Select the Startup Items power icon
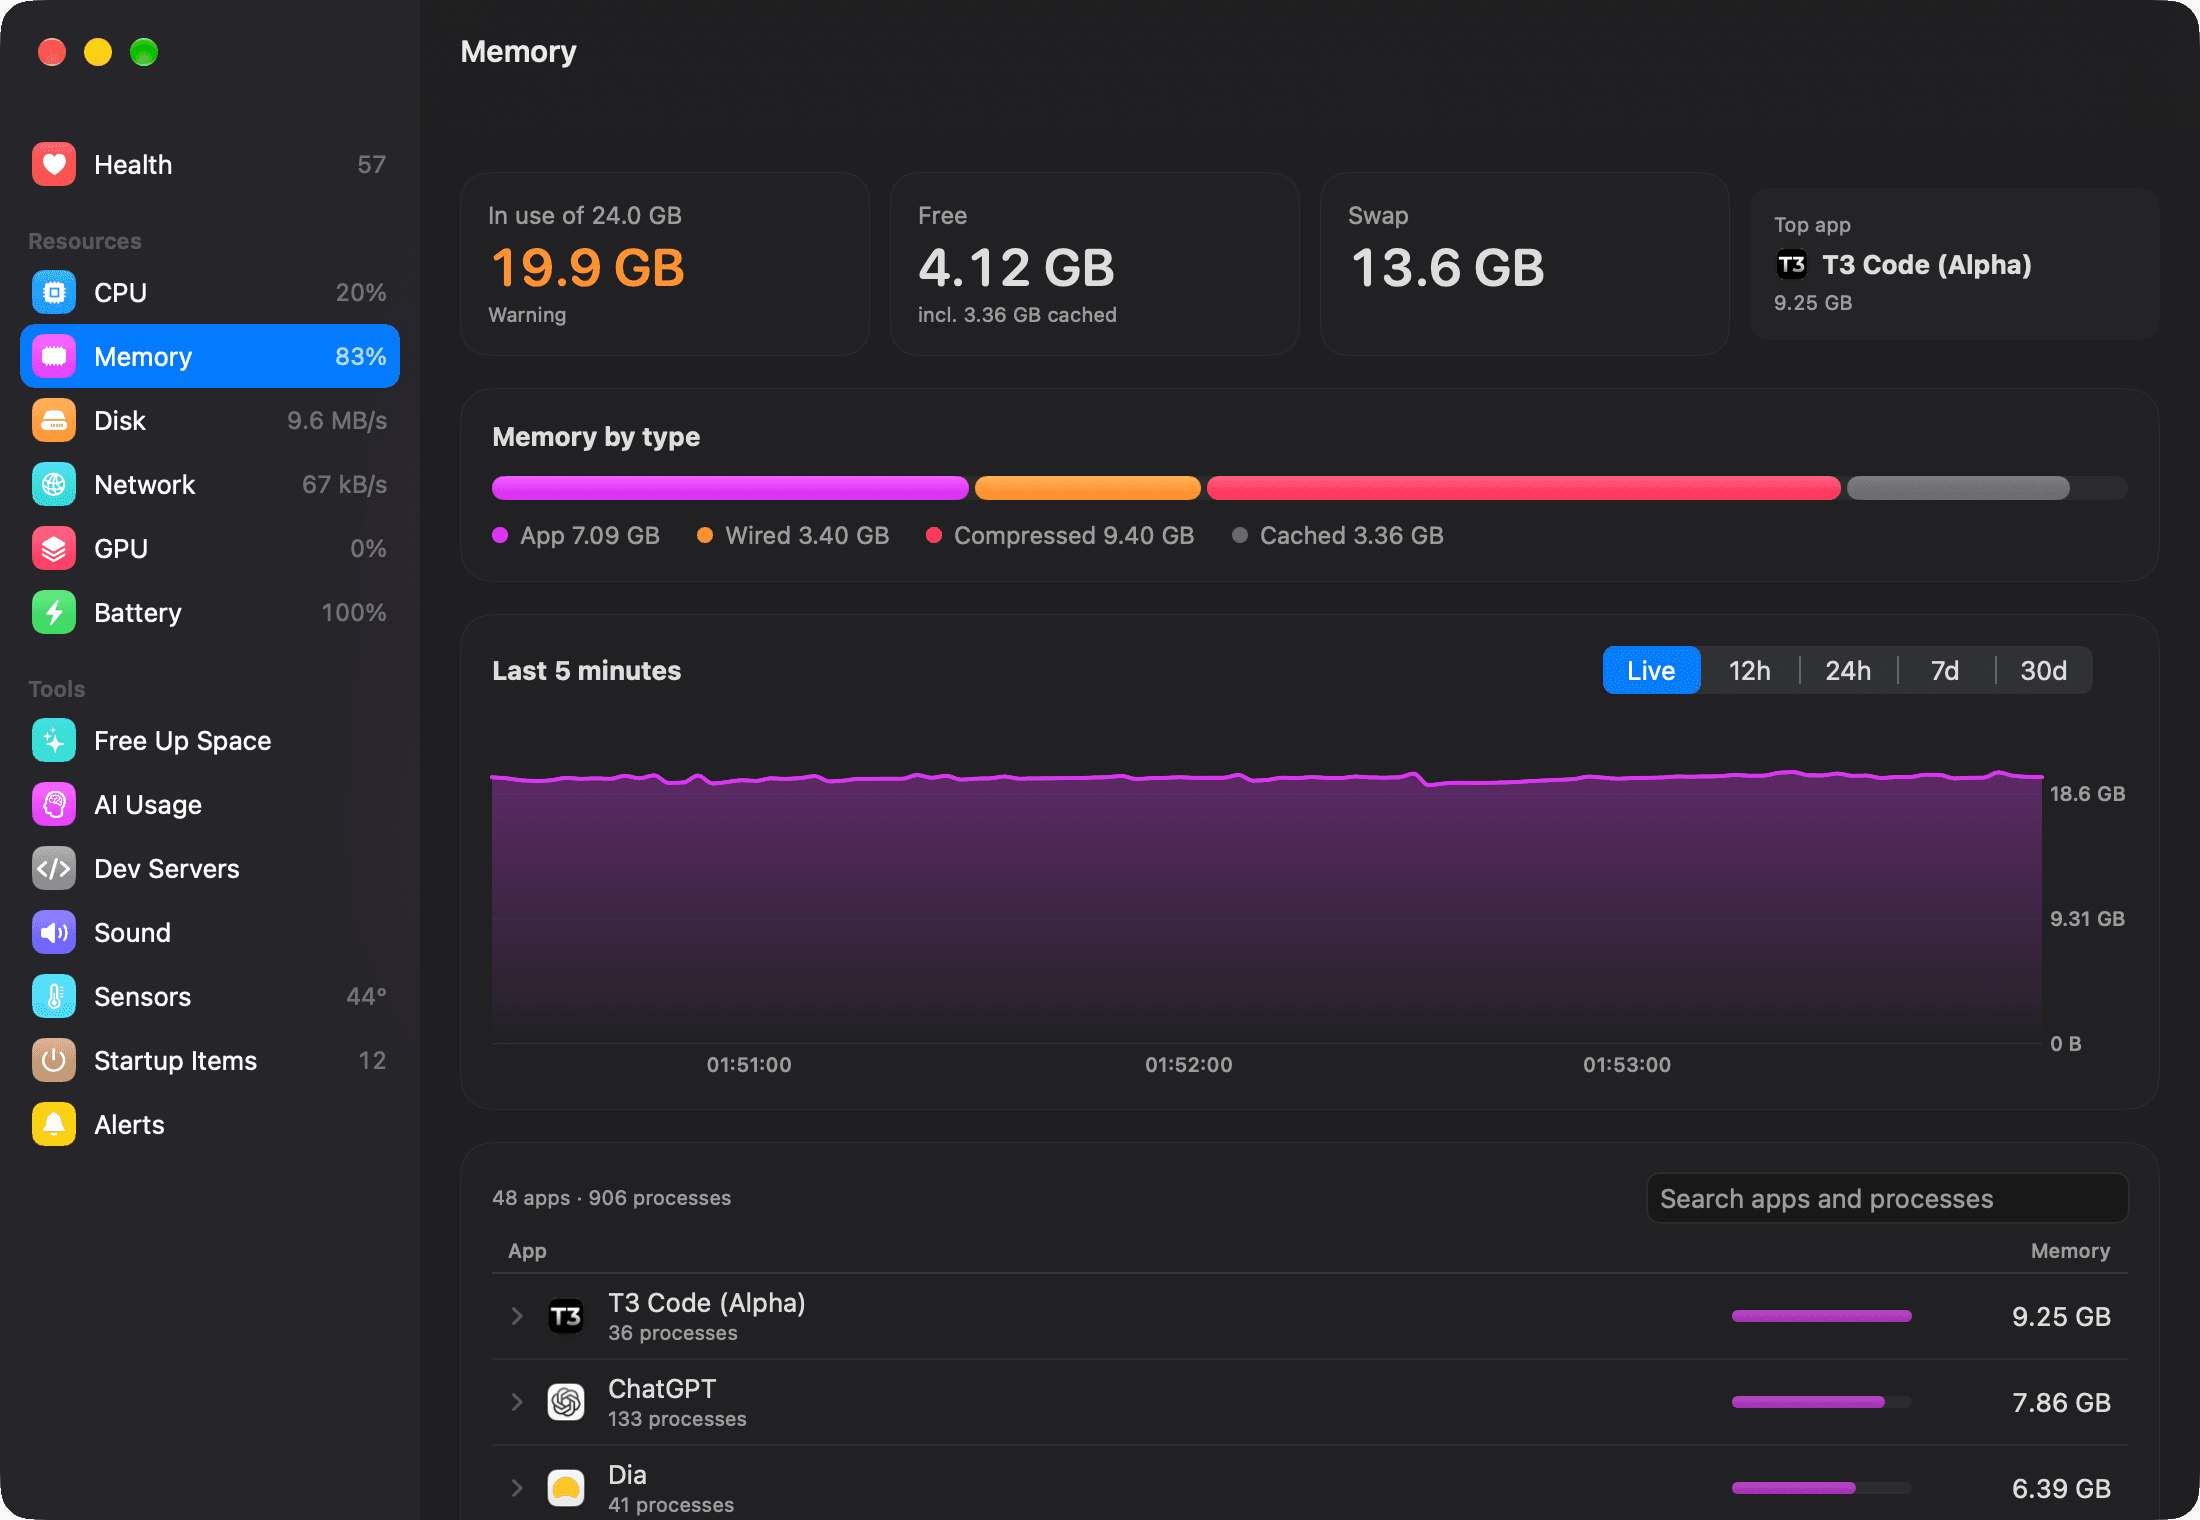The height and width of the screenshot is (1520, 2200). [x=54, y=1061]
